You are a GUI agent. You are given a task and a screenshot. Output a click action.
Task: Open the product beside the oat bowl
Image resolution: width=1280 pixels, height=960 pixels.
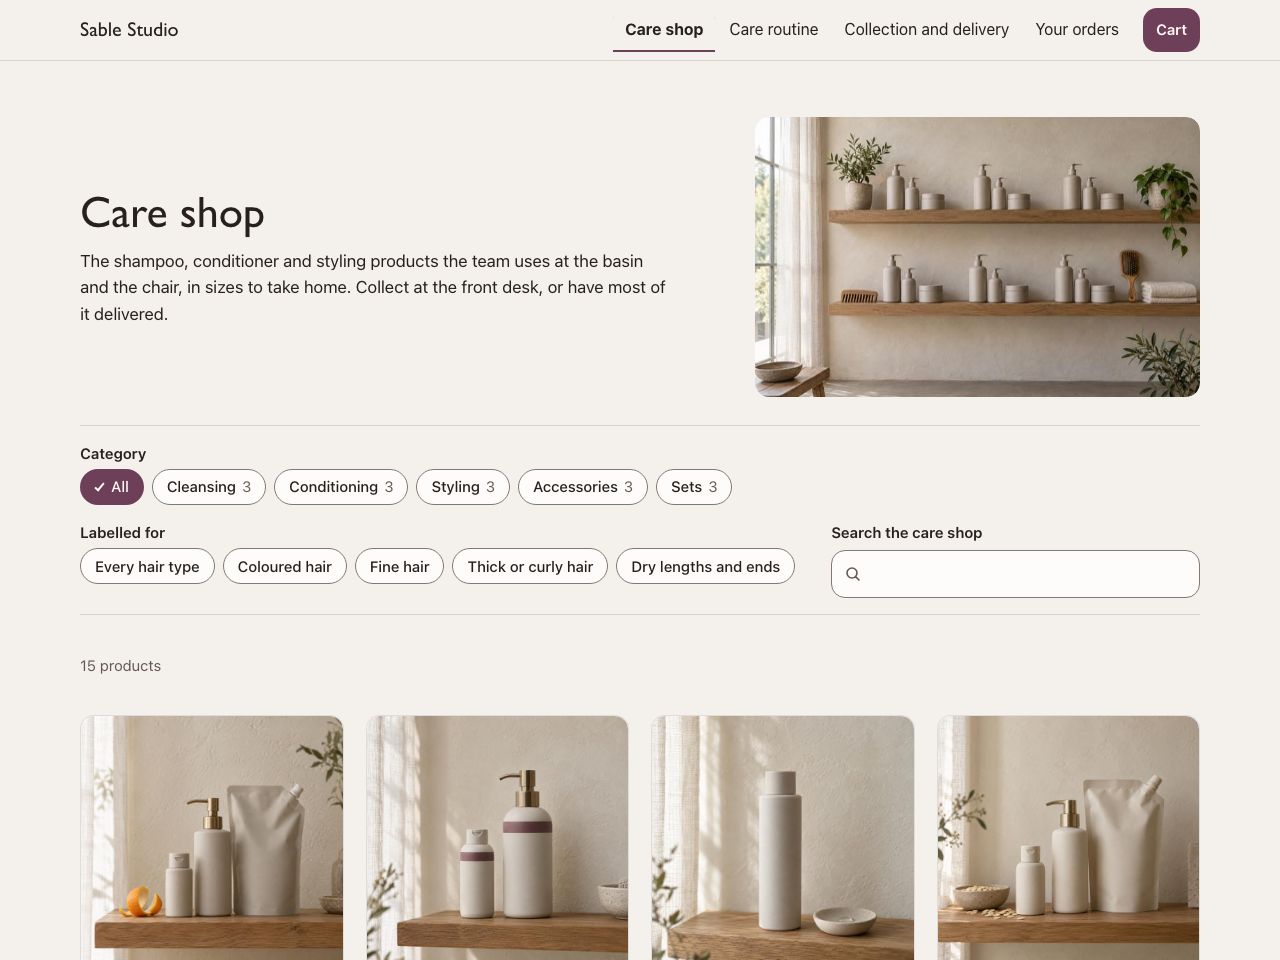[1068, 838]
